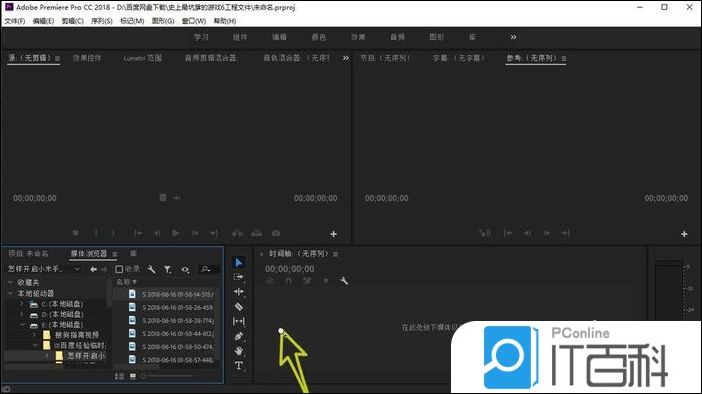
Task: Open the 节目: (无序列) program tab
Action: point(385,58)
